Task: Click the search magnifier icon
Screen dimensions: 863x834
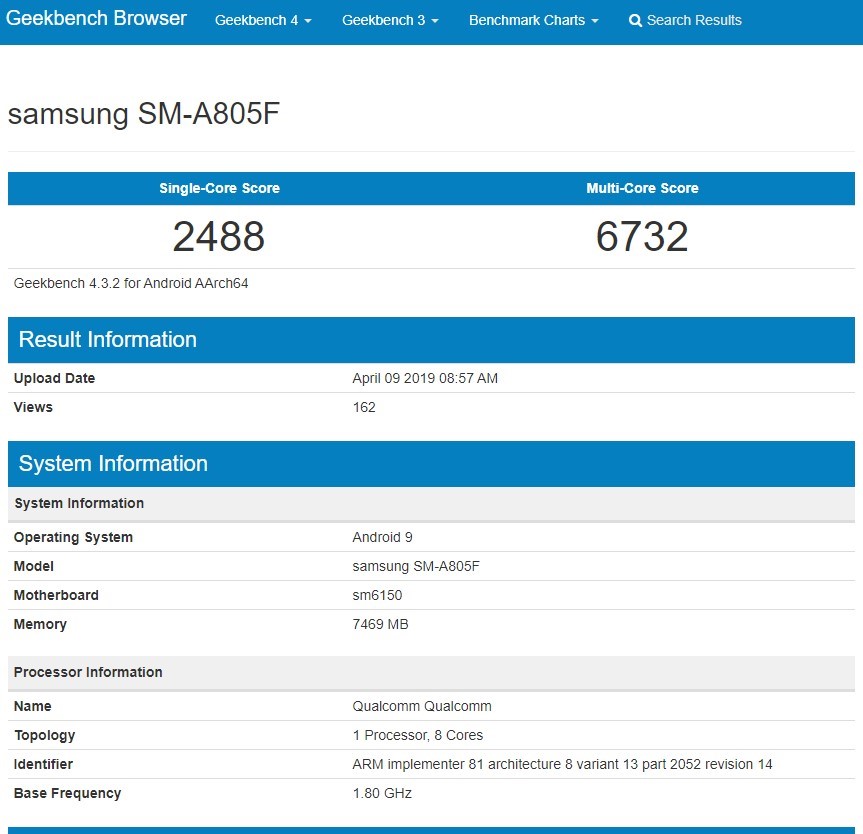Action: point(635,21)
